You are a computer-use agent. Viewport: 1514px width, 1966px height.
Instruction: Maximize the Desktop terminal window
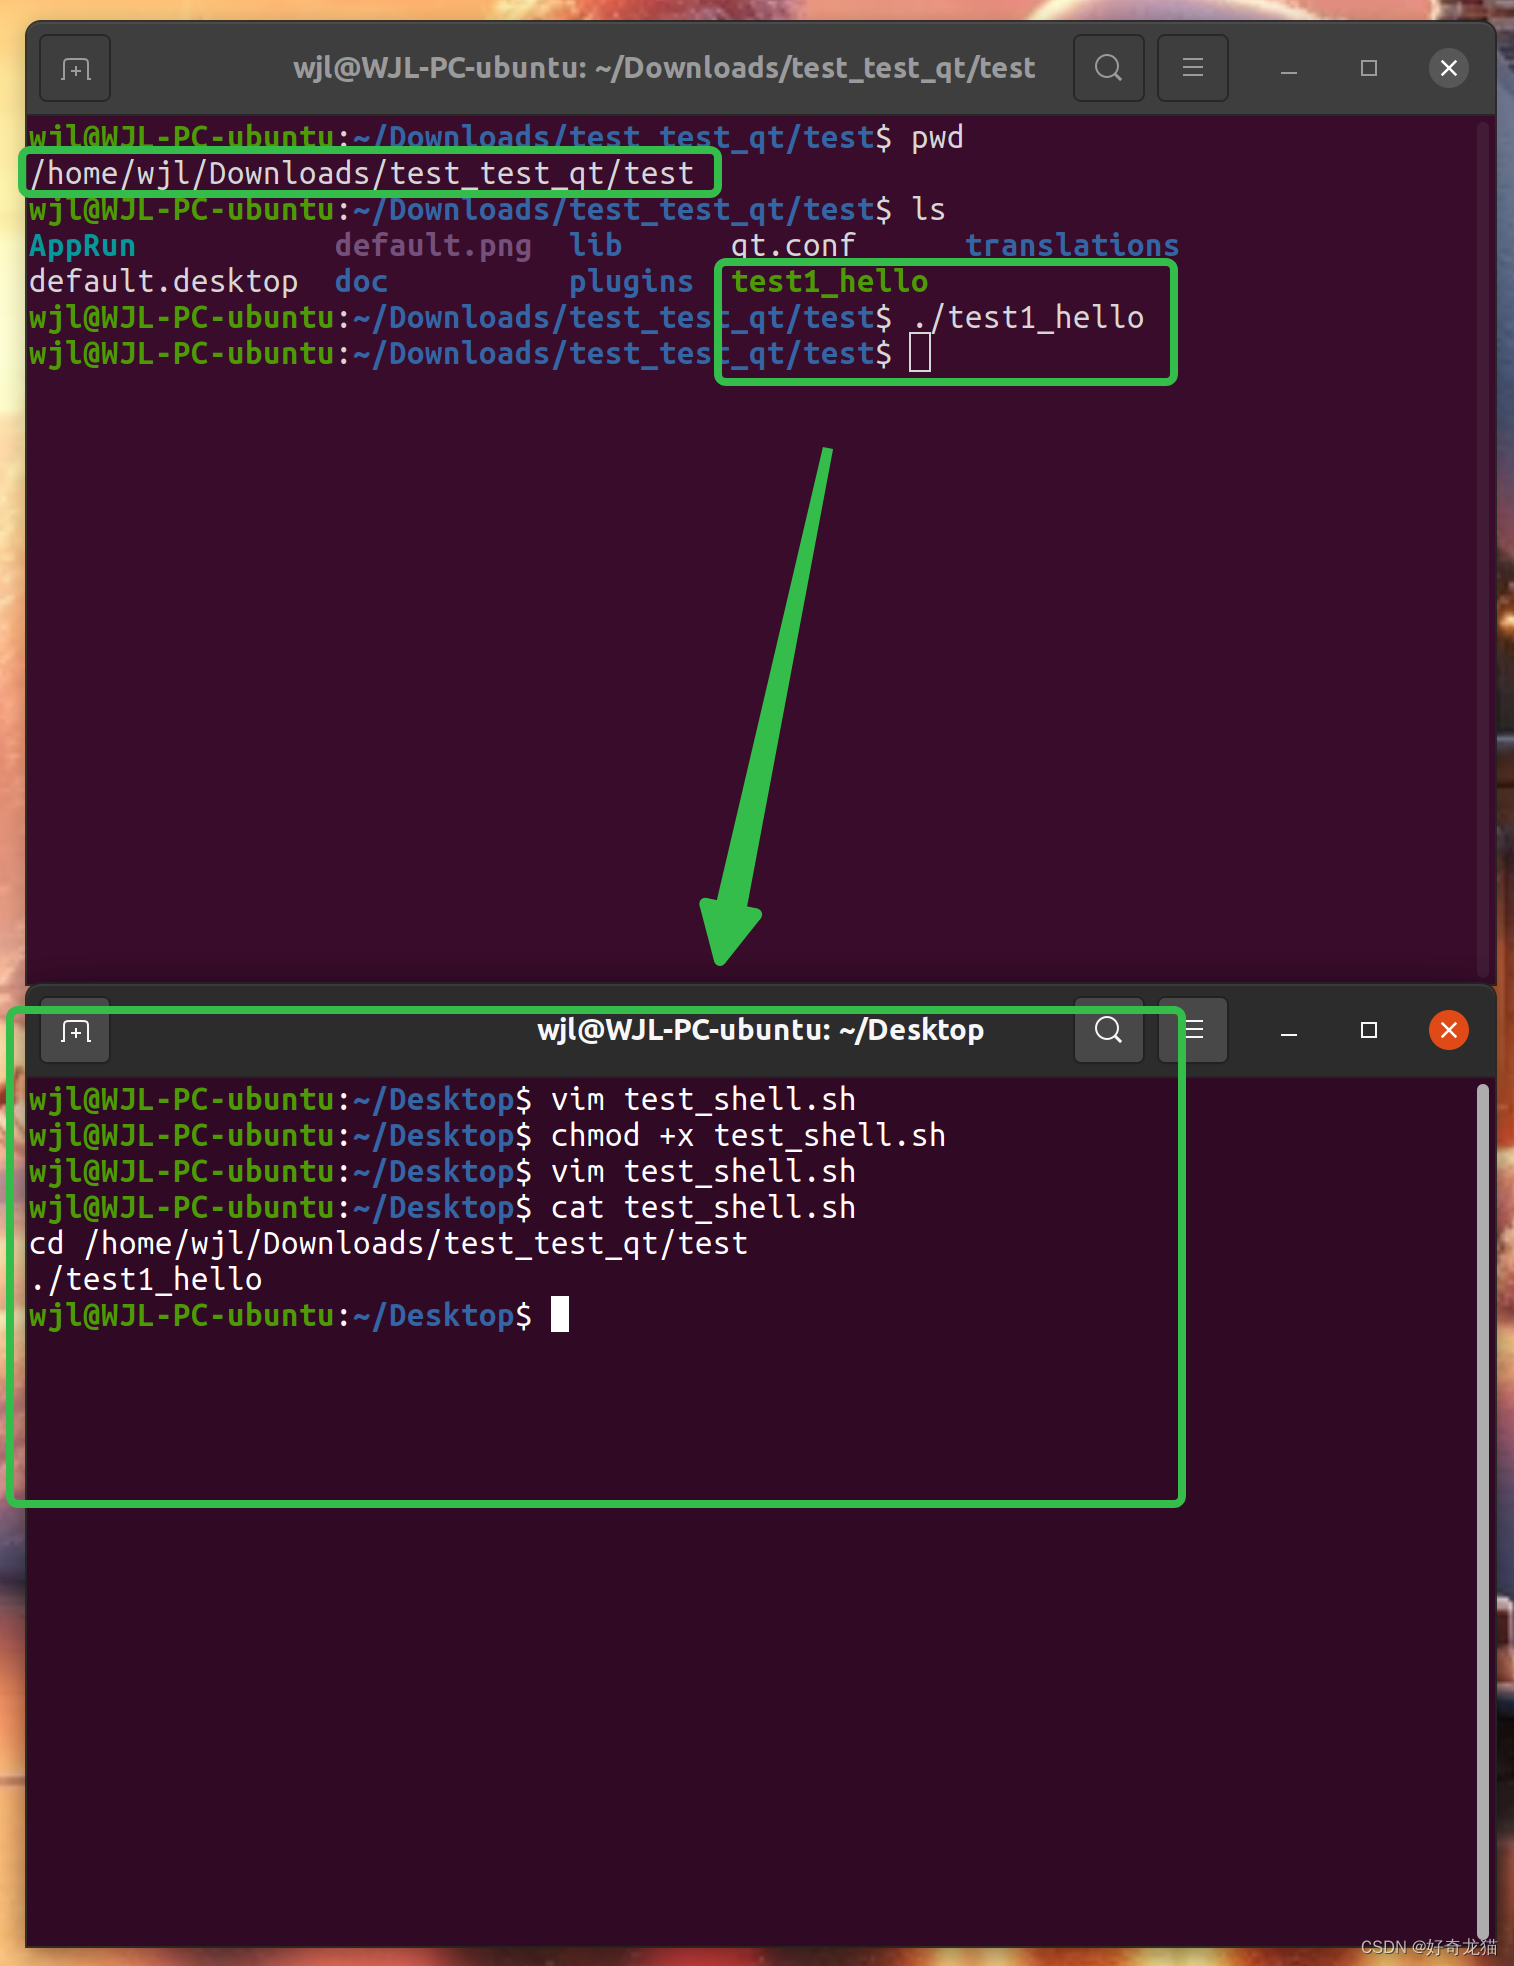[x=1369, y=1031]
